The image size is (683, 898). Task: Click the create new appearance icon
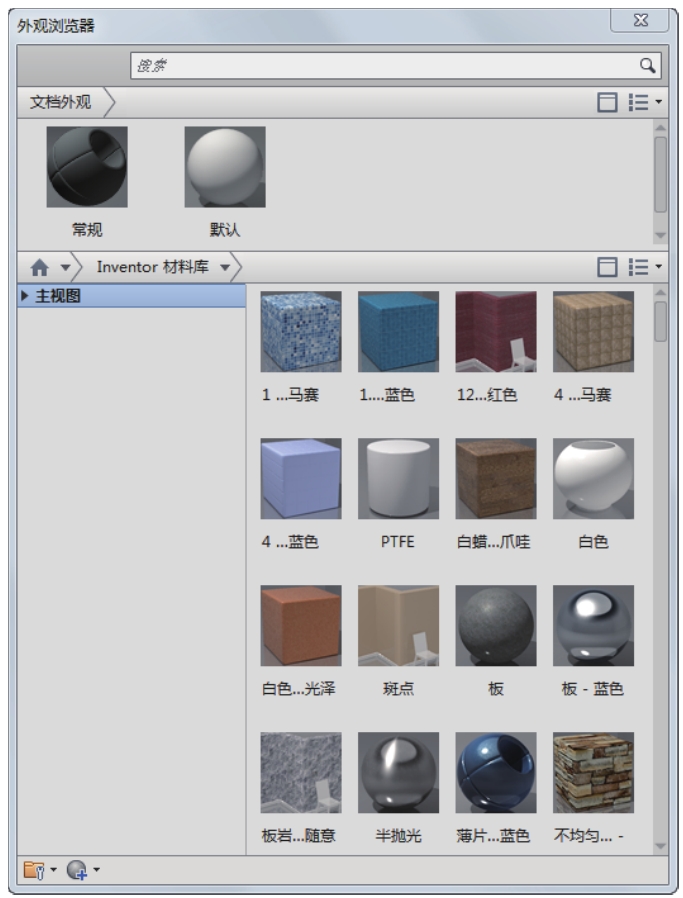76,870
